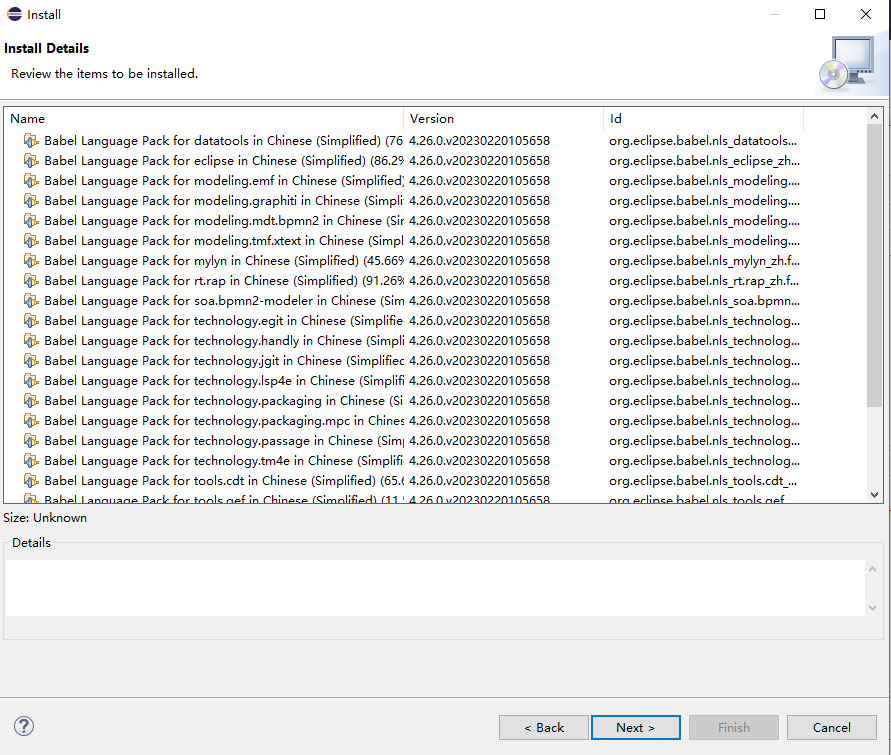This screenshot has width=891, height=755.
Task: Click the version cell in the technology.passage row
Action: pos(480,440)
